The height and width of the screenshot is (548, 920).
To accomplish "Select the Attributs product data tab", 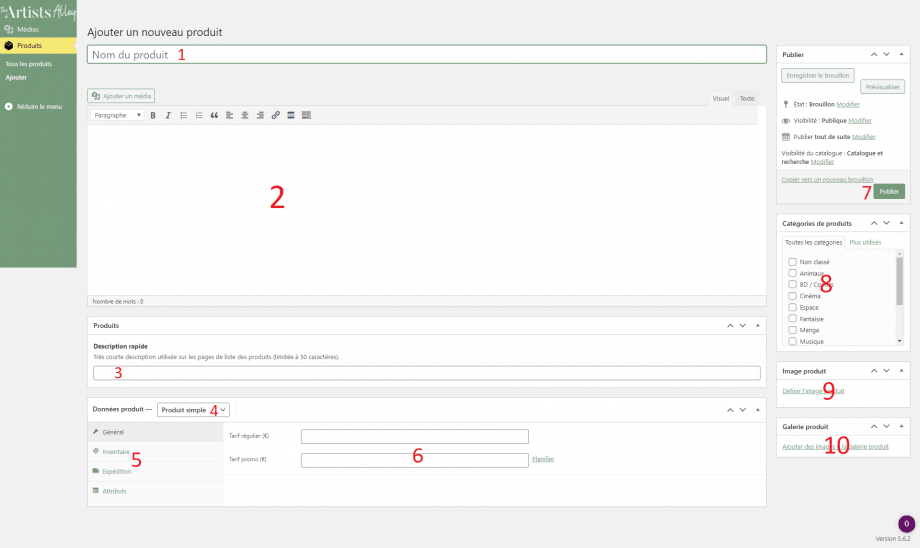I will [x=155, y=491].
